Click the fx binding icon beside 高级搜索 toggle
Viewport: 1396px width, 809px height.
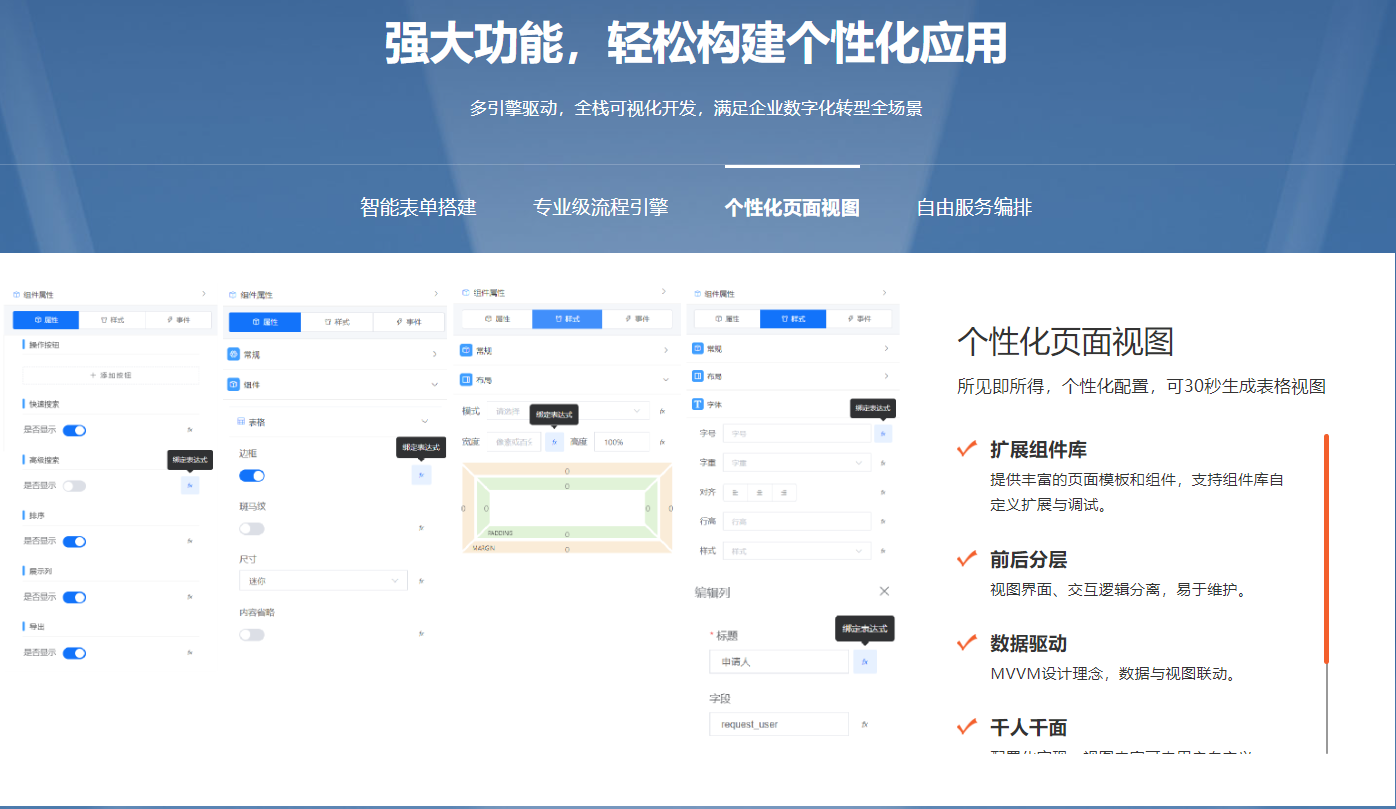coord(189,486)
